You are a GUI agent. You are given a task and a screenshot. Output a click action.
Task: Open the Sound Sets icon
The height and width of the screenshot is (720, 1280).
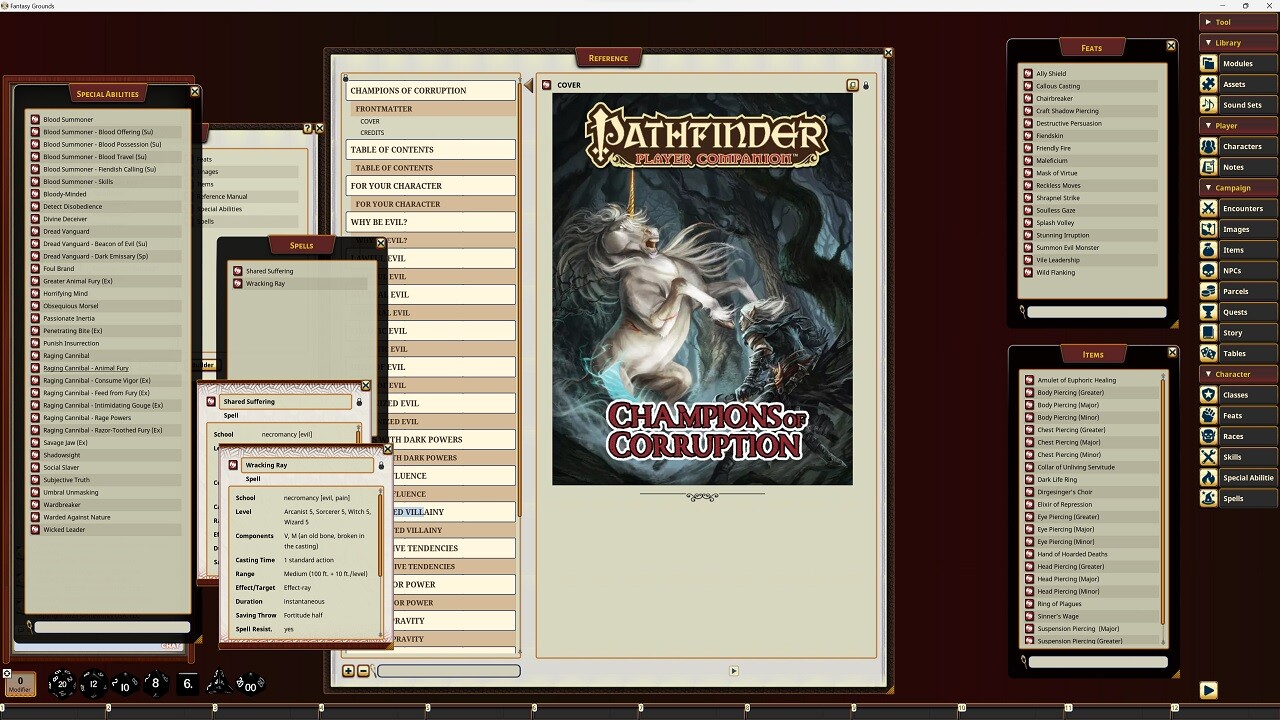coord(1209,104)
